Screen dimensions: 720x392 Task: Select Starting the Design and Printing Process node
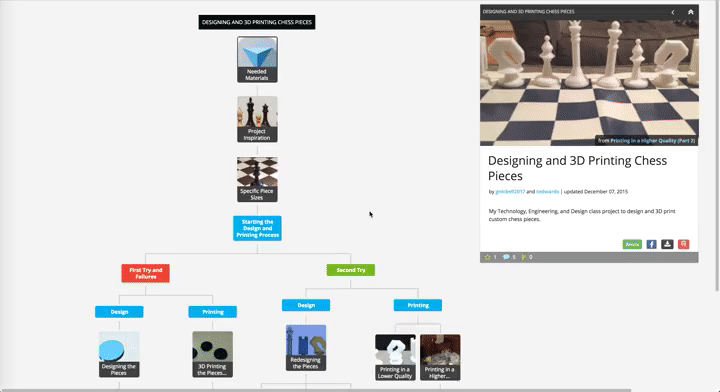[257, 228]
